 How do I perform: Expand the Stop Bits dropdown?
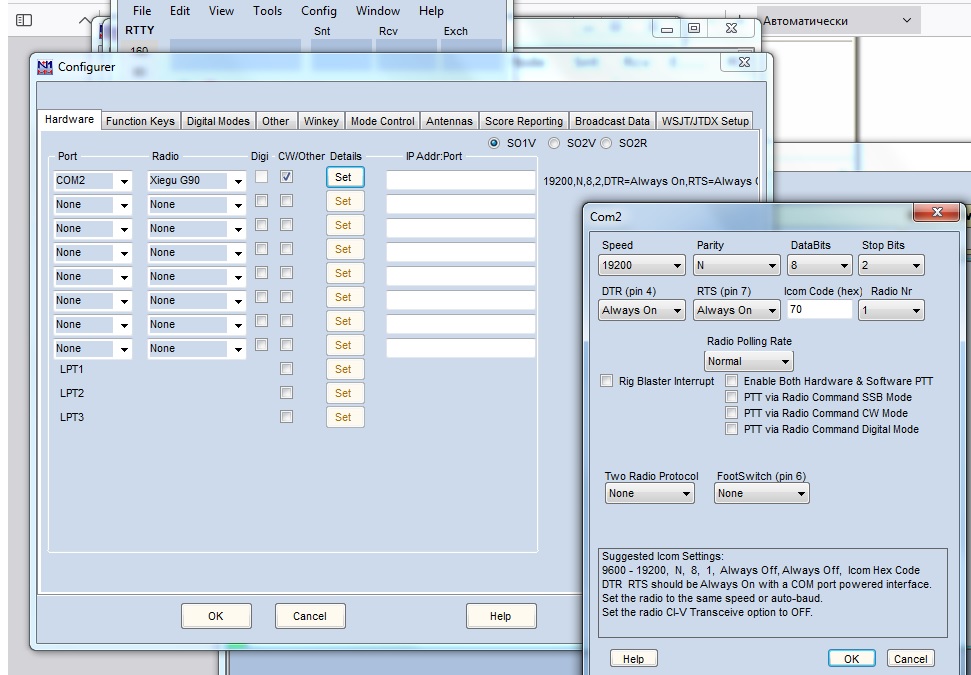click(892, 266)
